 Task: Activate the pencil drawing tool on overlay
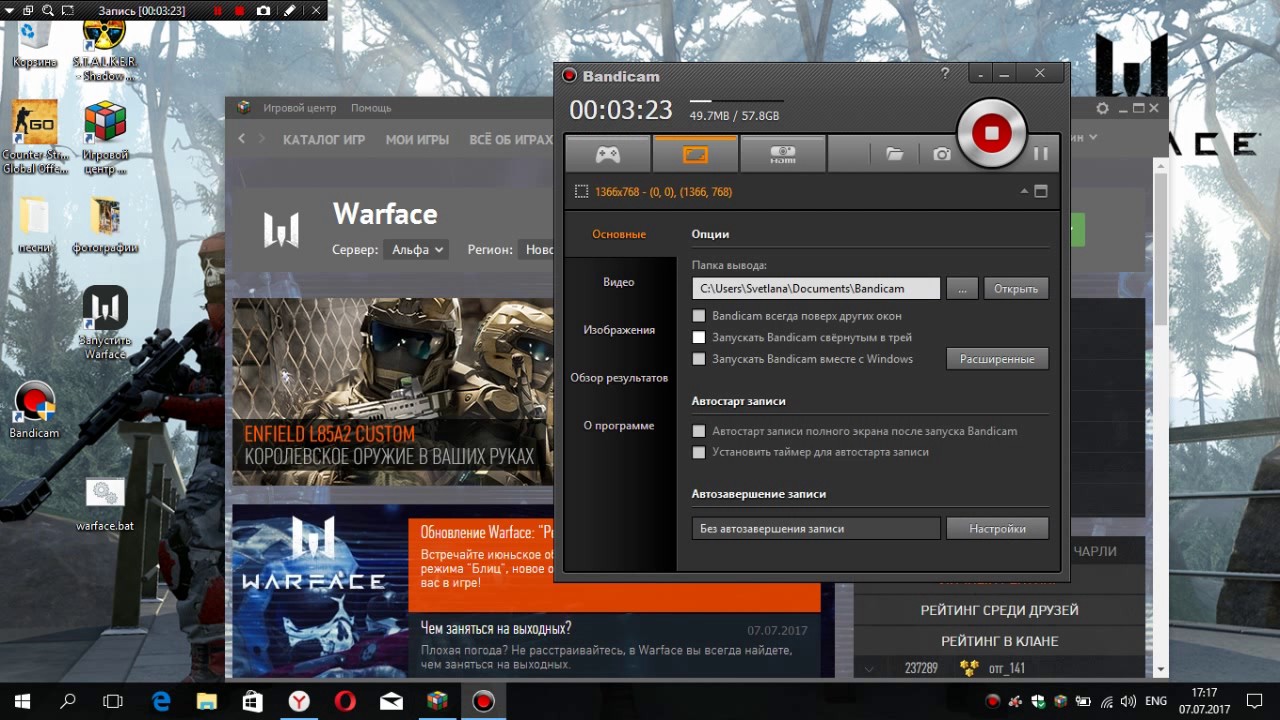(x=289, y=10)
